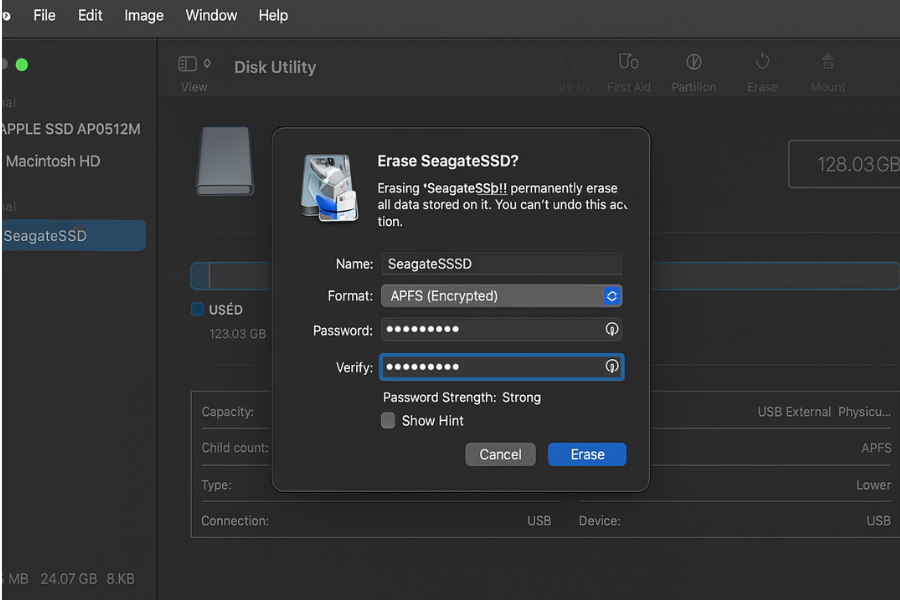Click the Mount icon in the toolbar
Viewport: 900px width, 600px height.
pos(827,68)
